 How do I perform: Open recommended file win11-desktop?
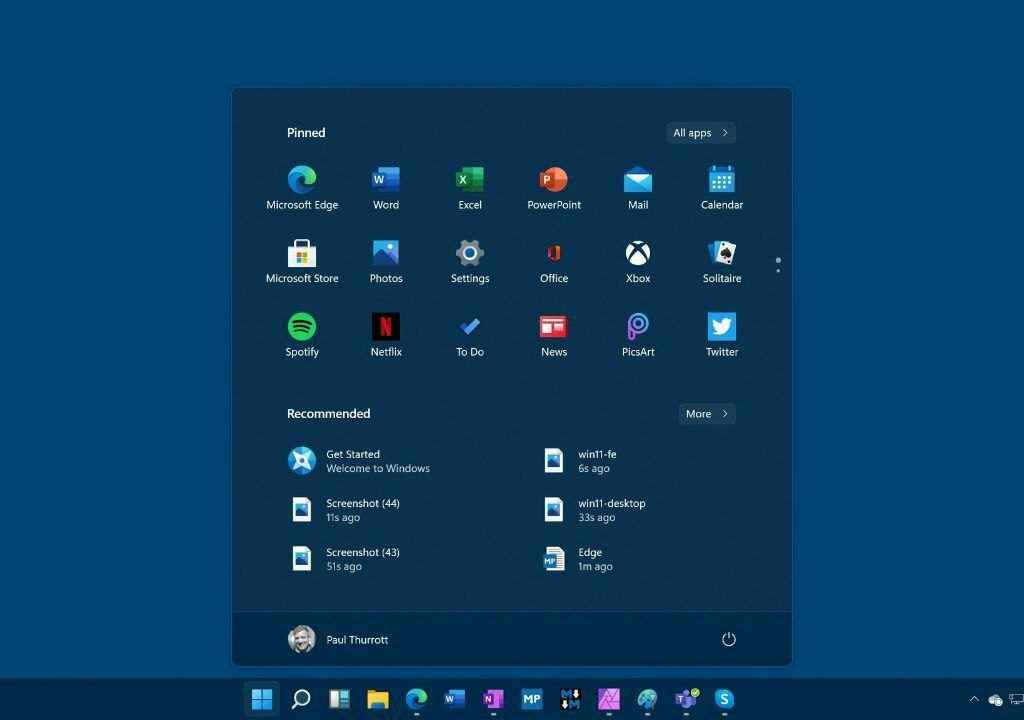click(594, 510)
